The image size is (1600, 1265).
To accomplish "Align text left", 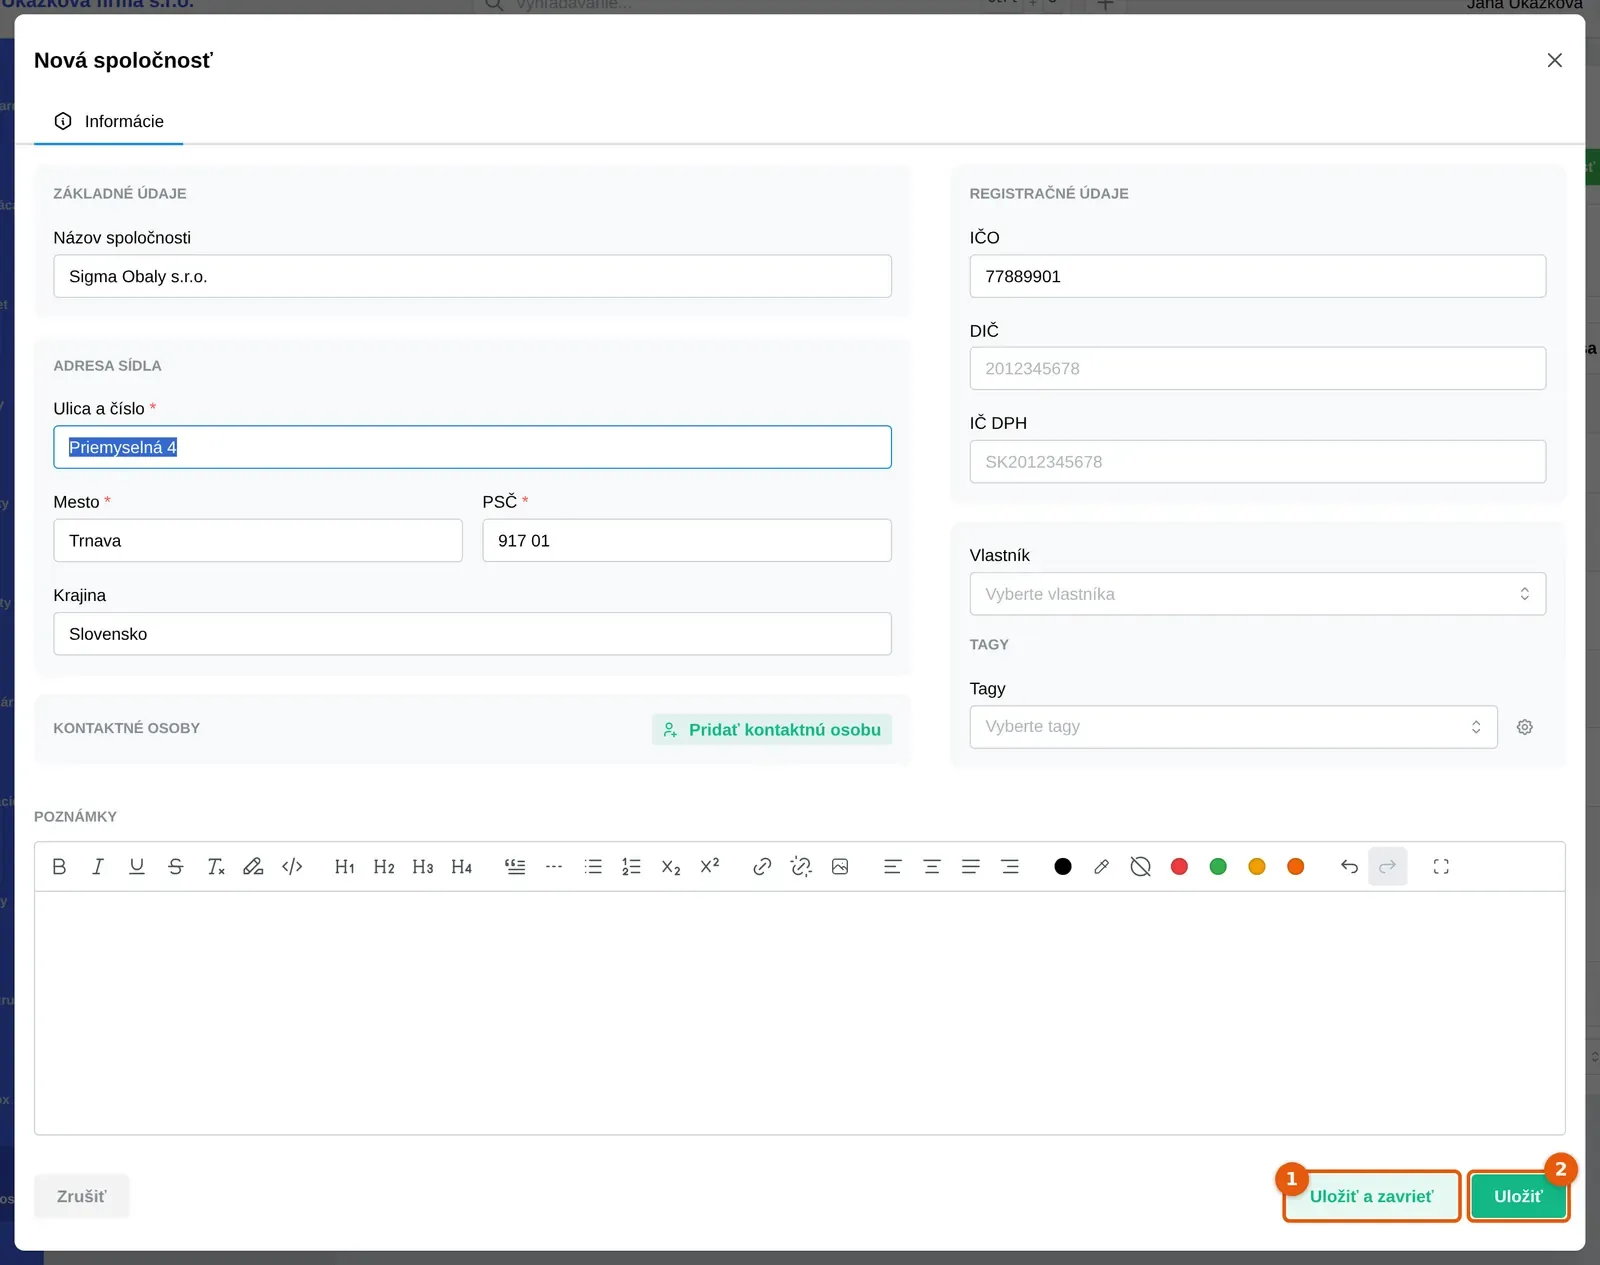I will click(x=893, y=867).
